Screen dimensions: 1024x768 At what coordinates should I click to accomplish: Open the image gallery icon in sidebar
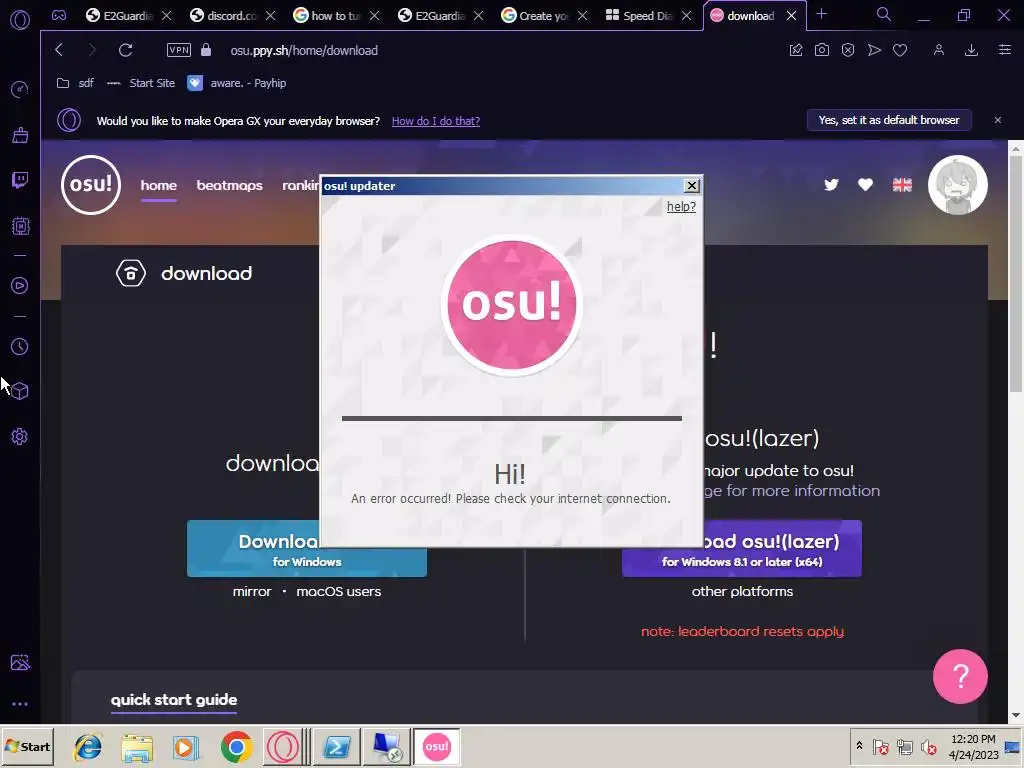[x=20, y=663]
